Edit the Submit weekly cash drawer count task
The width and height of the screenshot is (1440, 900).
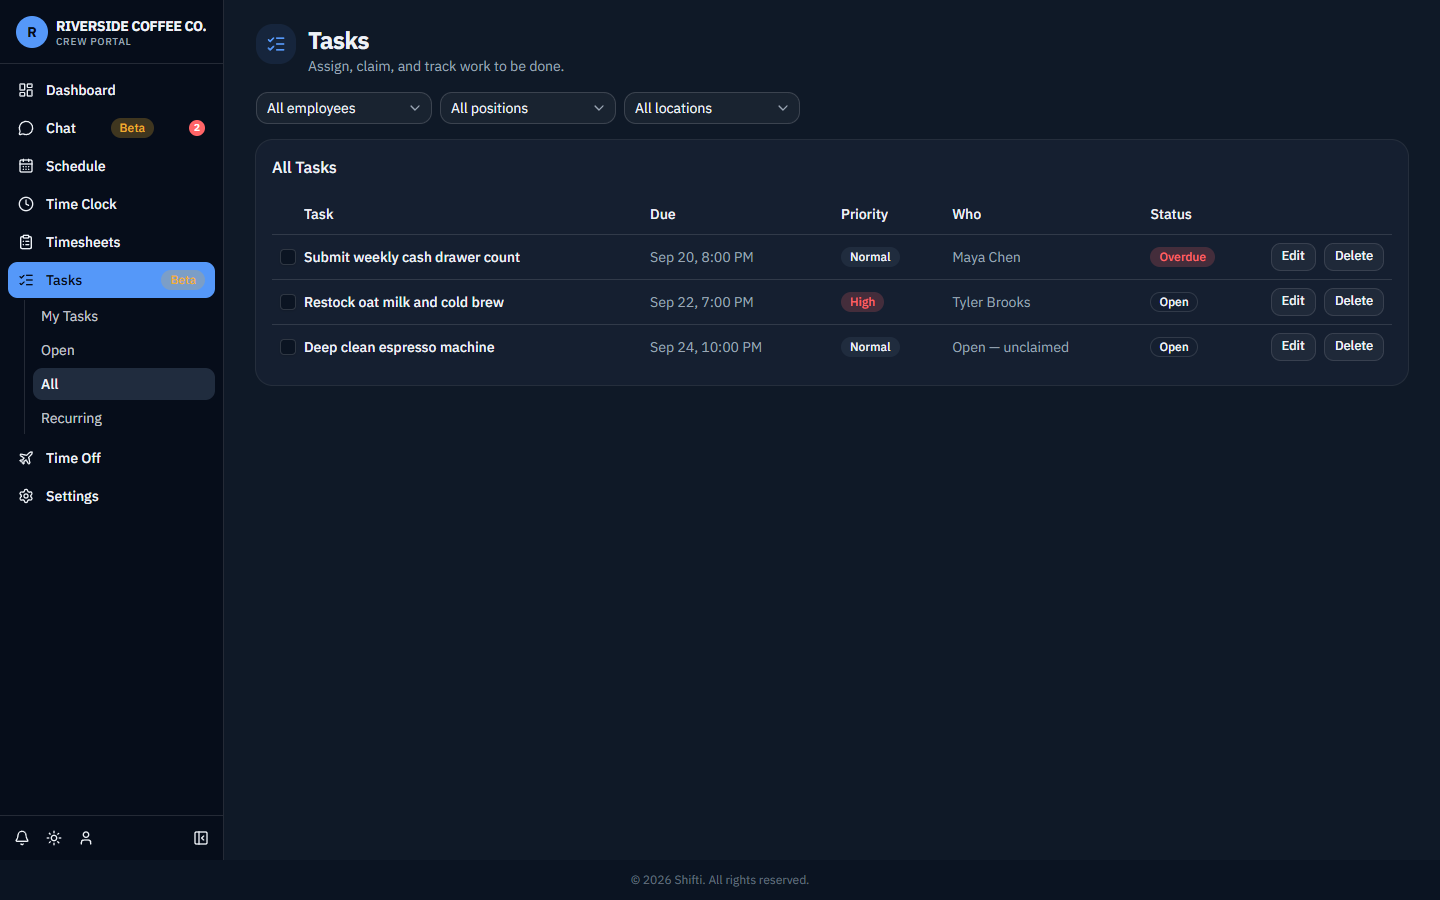pos(1293,256)
